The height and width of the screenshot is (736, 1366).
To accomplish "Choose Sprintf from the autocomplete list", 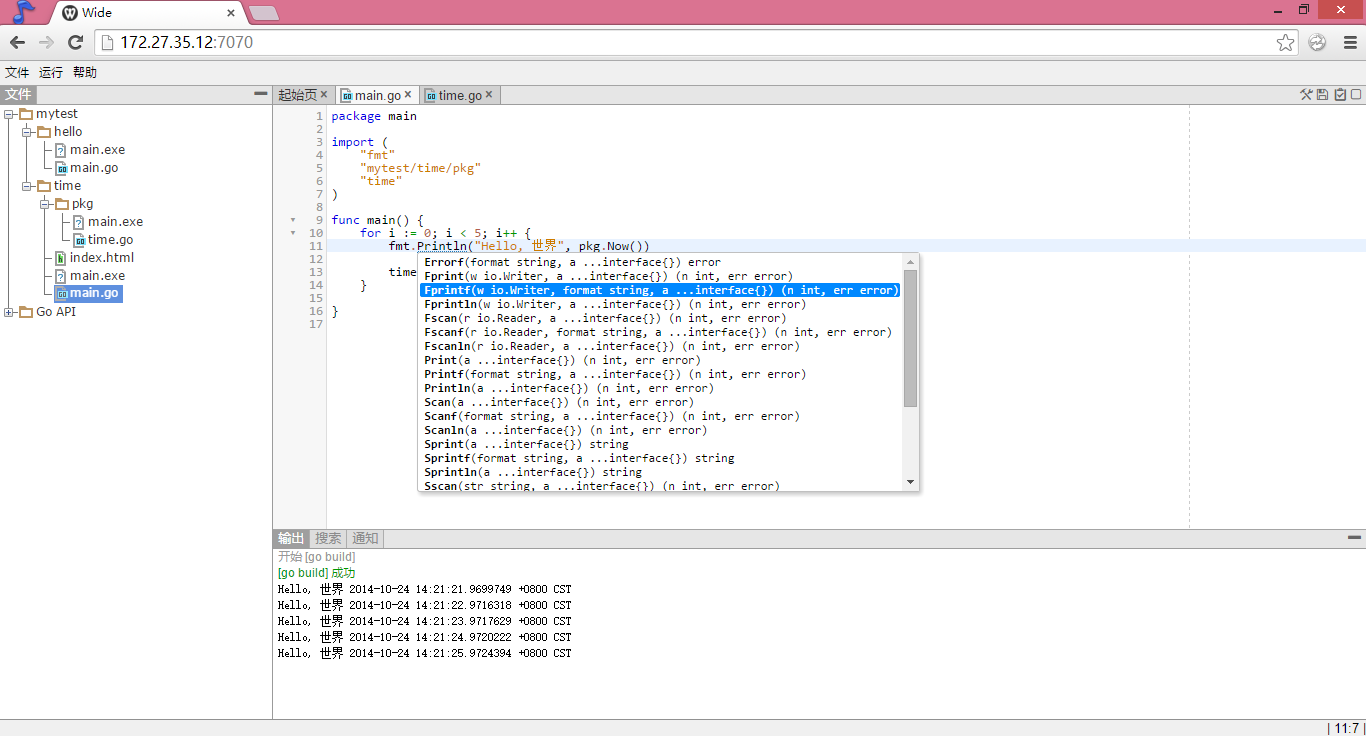I will coord(660,458).
